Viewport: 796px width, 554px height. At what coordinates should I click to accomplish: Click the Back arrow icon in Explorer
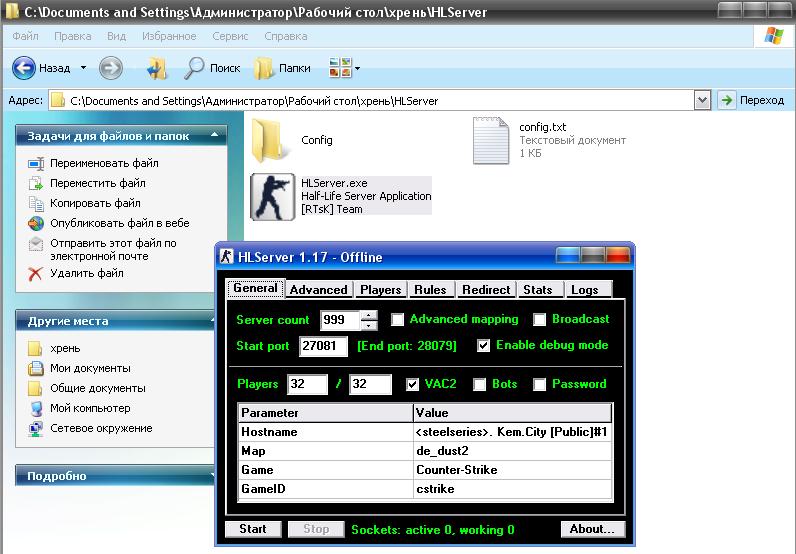click(24, 68)
